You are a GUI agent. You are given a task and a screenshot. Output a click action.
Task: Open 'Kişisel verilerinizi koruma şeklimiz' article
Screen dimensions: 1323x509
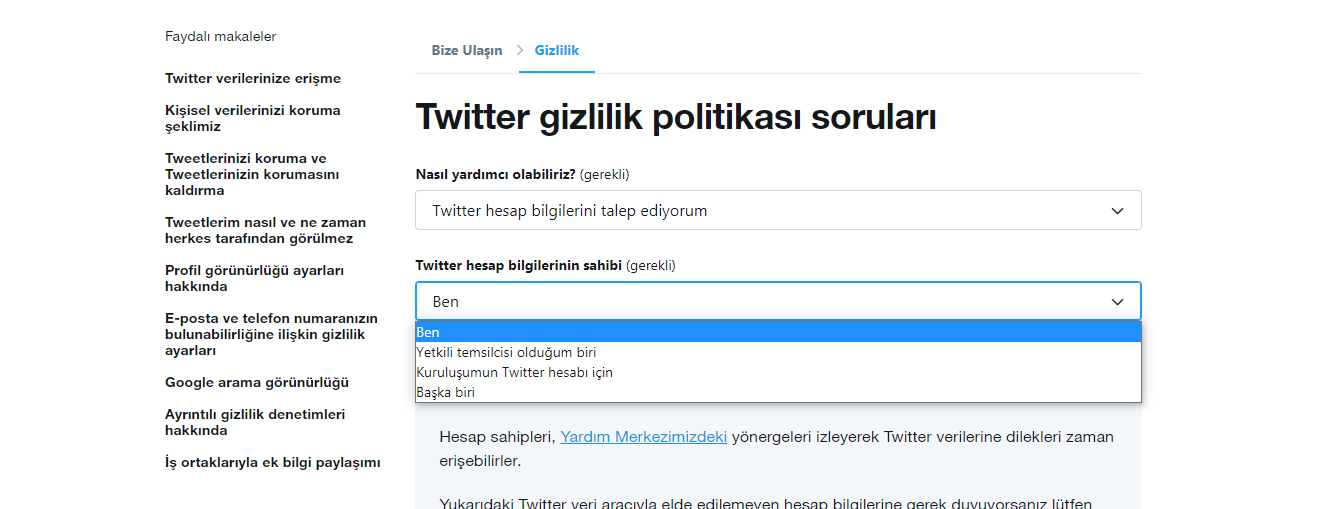(x=253, y=118)
